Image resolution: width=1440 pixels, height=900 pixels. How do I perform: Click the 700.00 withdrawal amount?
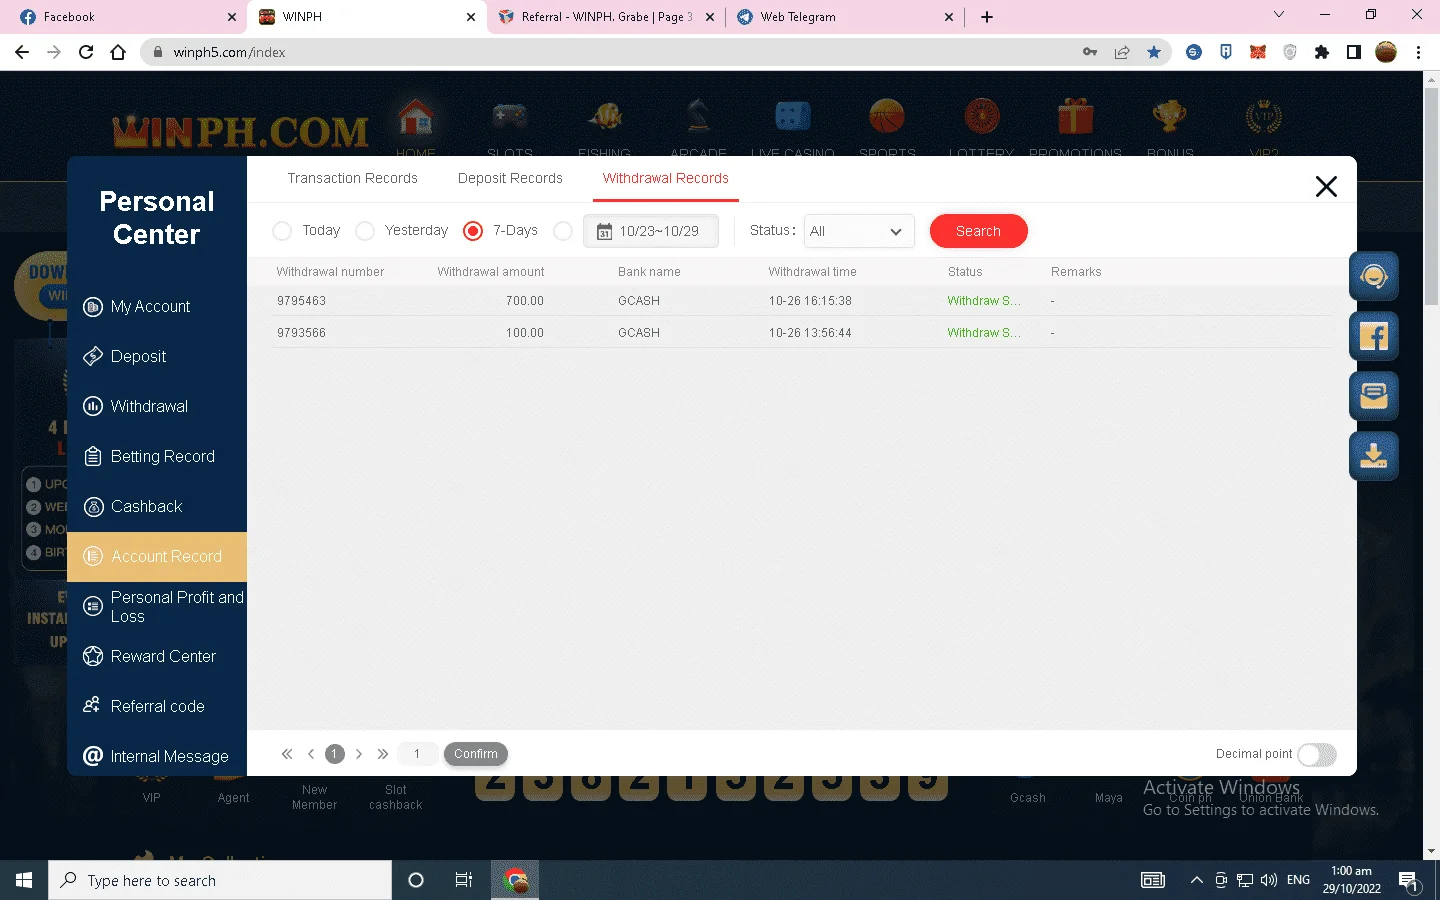click(525, 301)
